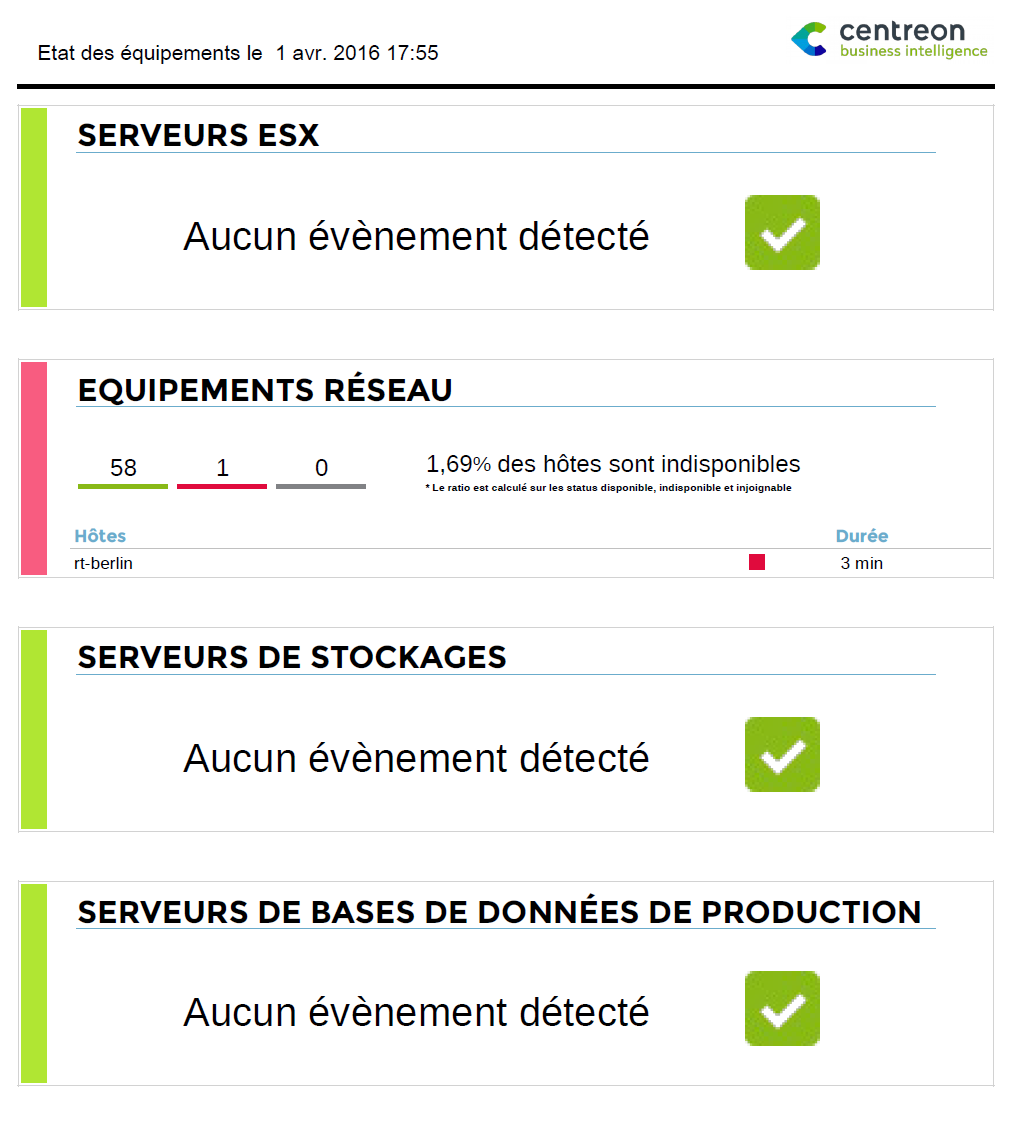Open the SERVEURS ESX section title
Image resolution: width=1011 pixels, height=1125 pixels.
[x=198, y=136]
